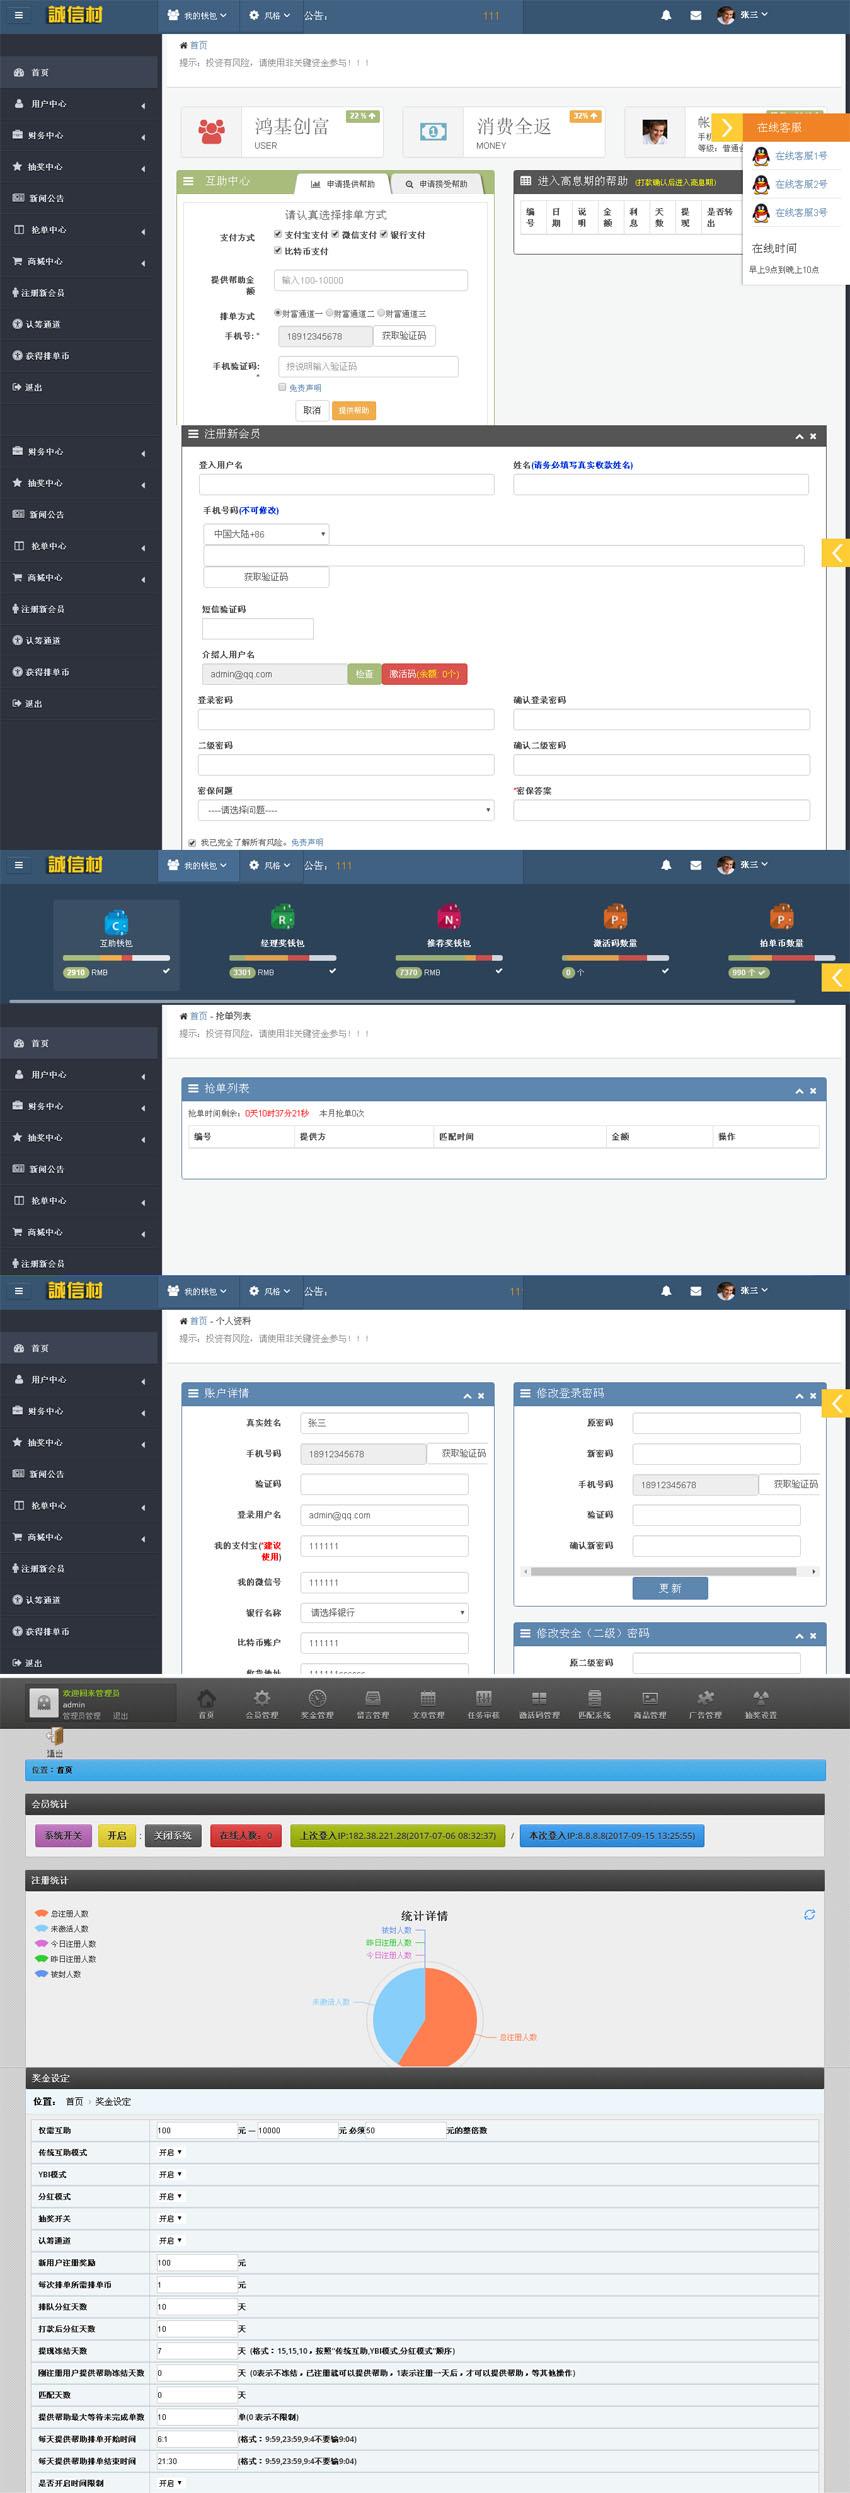Image resolution: width=850 pixels, height=2493 pixels.
Task: Click the admin avatar next to 欢迎回来管理员
Action: point(43,1702)
